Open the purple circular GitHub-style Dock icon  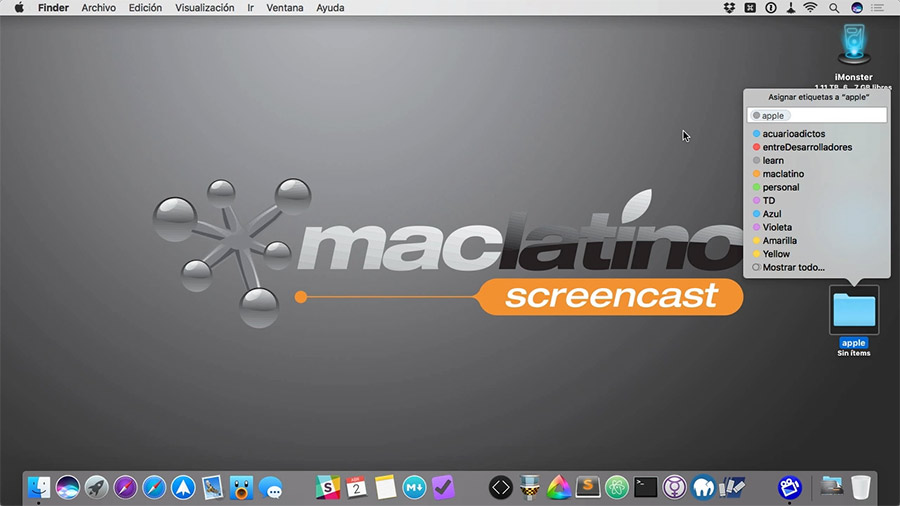[x=674, y=488]
